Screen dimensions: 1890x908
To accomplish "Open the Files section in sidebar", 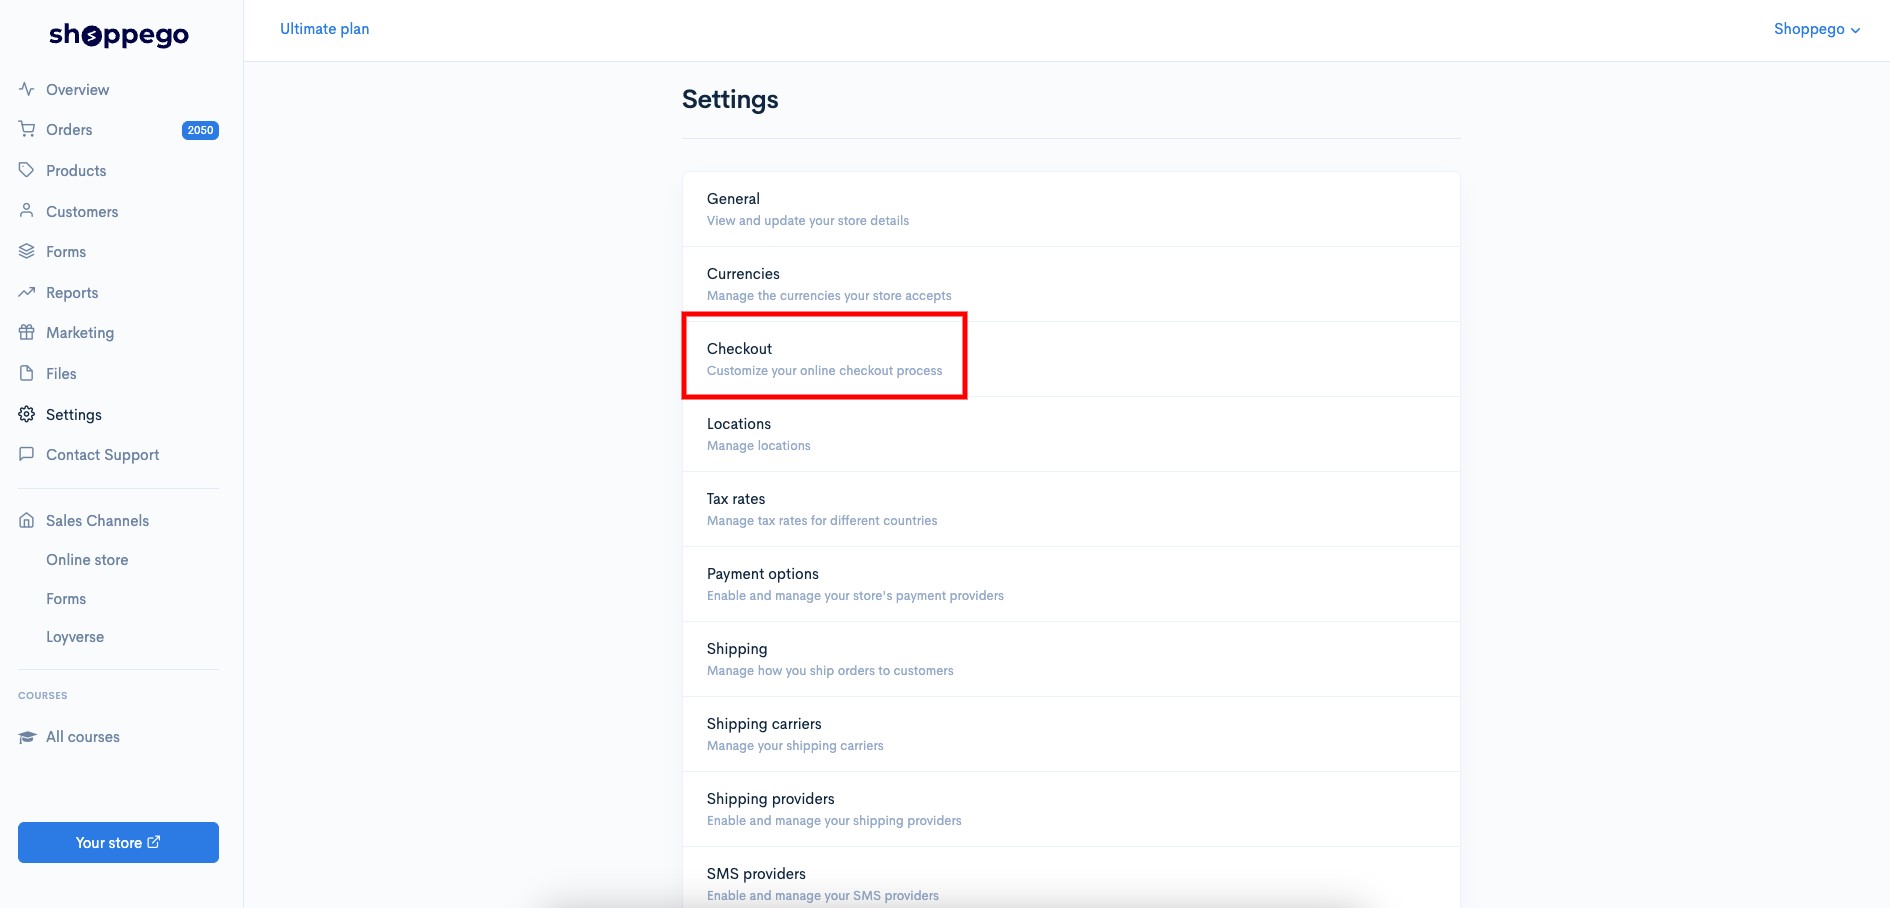I will pyautogui.click(x=61, y=373).
